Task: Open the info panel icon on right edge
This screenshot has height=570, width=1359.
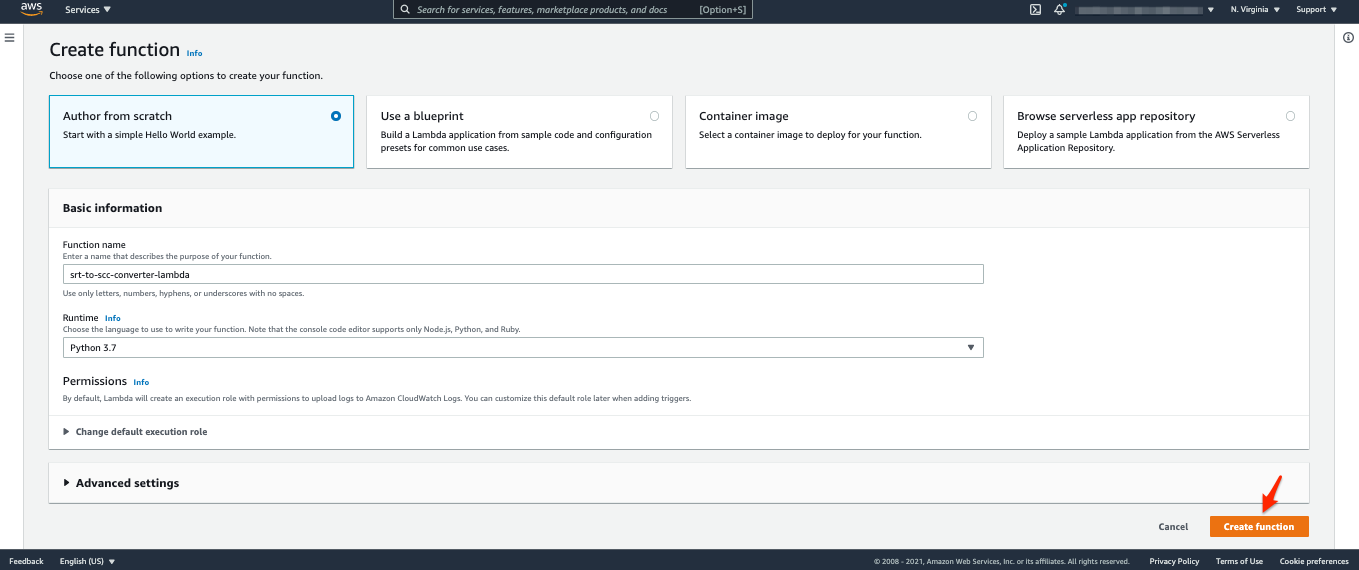Action: coord(1348,37)
